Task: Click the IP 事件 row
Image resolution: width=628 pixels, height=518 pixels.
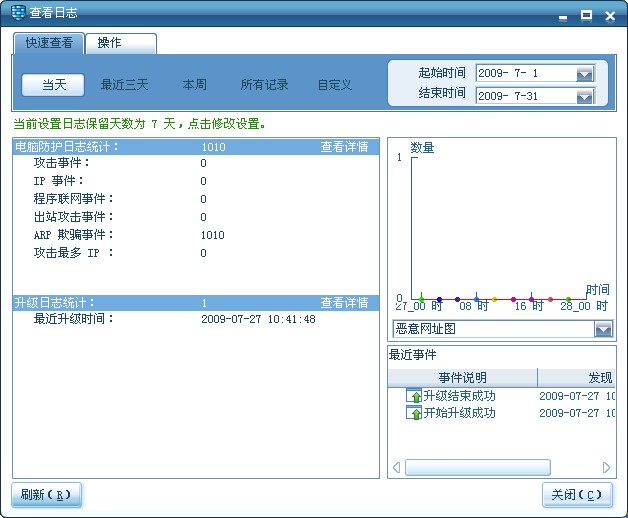Action: pyautogui.click(x=196, y=181)
